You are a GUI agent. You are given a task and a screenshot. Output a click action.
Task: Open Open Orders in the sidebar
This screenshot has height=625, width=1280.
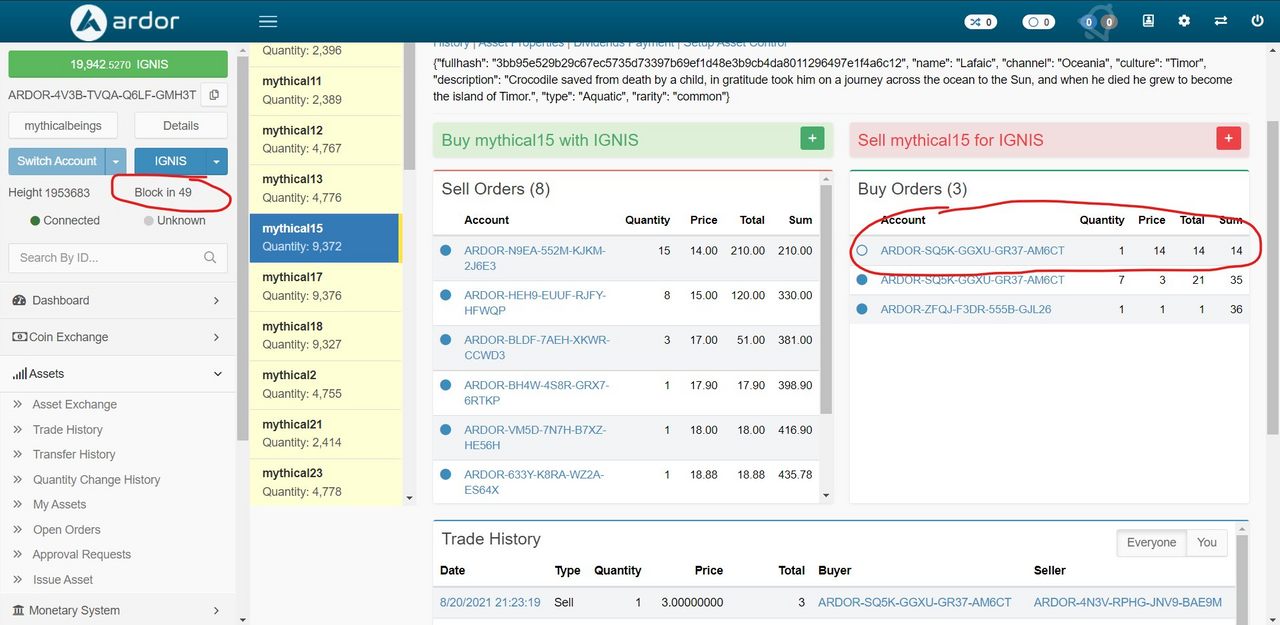coord(67,530)
